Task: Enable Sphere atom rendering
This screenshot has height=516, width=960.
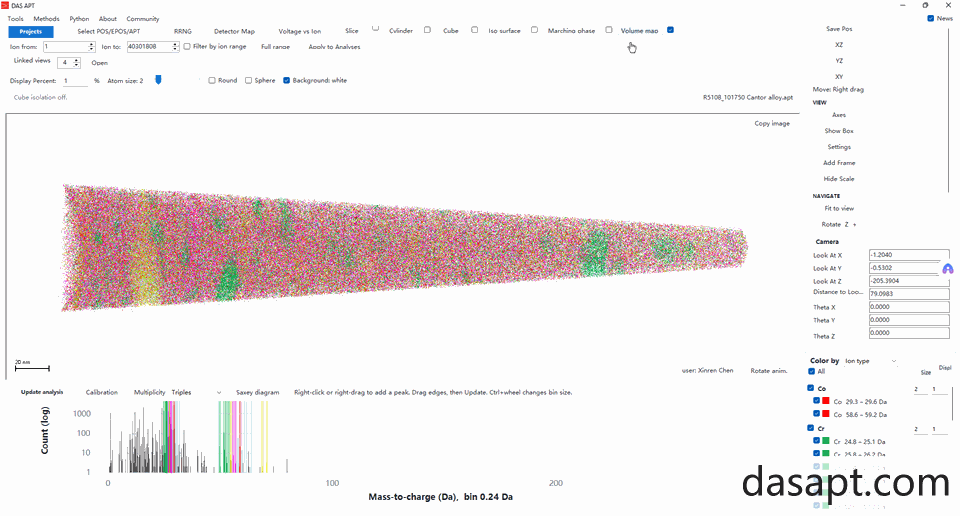Action: pyautogui.click(x=249, y=80)
